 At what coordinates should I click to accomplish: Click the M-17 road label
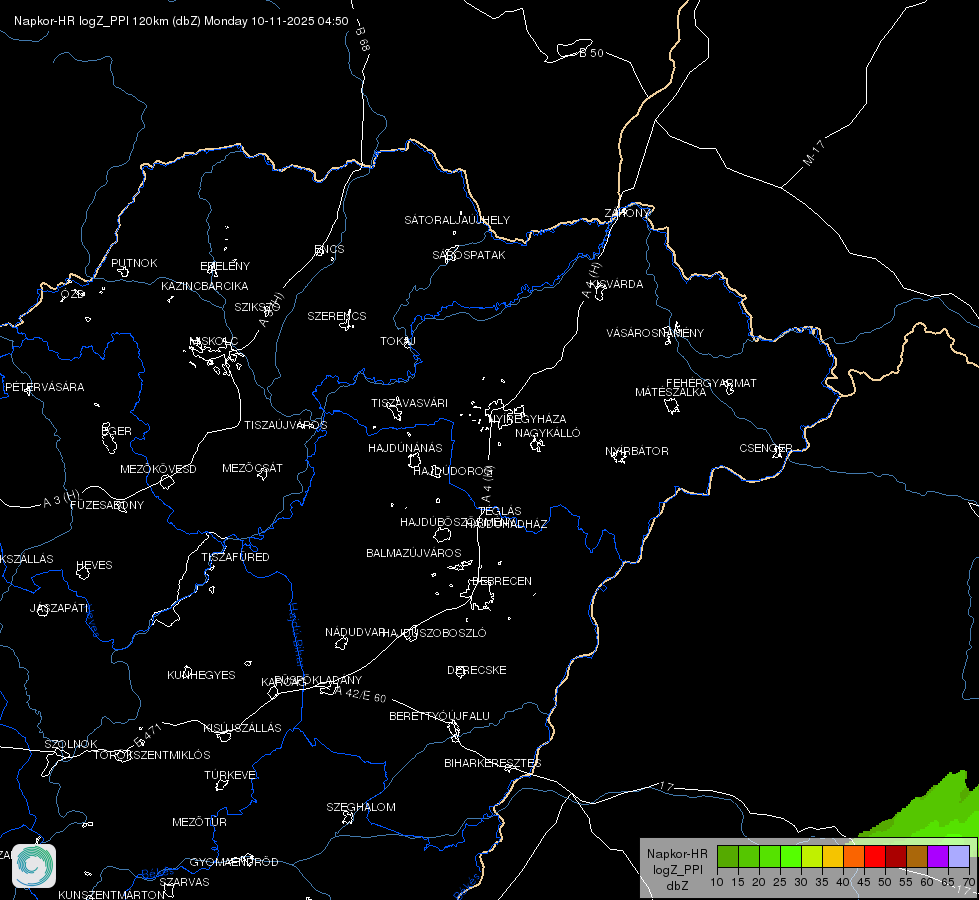[x=814, y=153]
